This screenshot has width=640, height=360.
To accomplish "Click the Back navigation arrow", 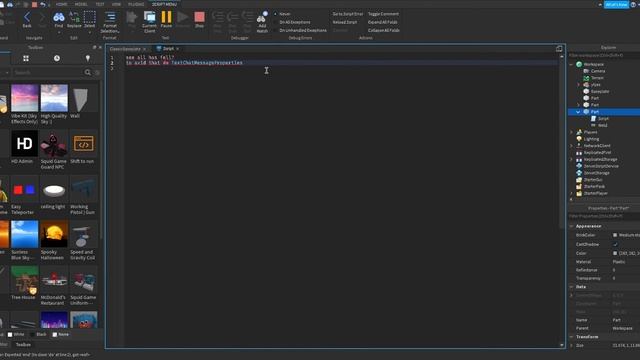I will 27,17.
